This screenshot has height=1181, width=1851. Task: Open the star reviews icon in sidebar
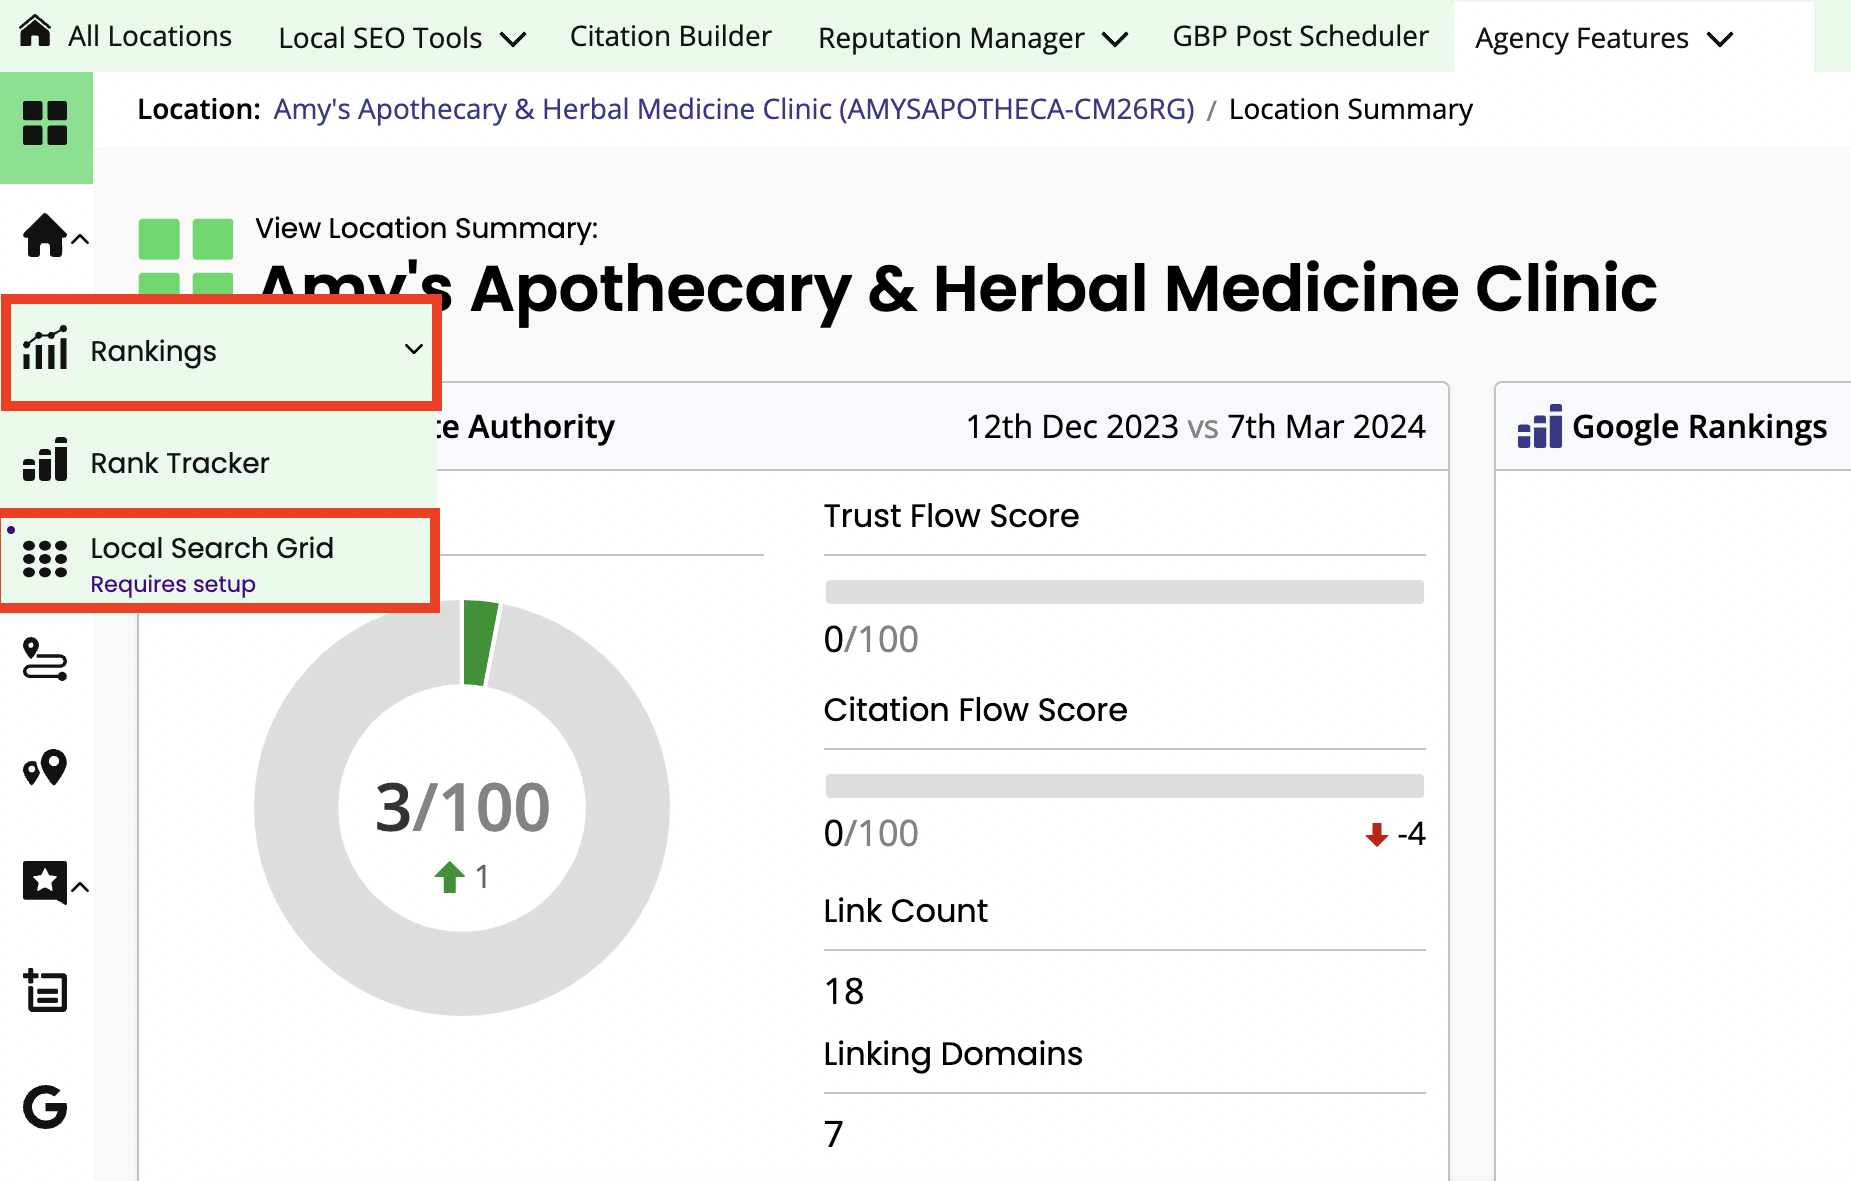[45, 882]
